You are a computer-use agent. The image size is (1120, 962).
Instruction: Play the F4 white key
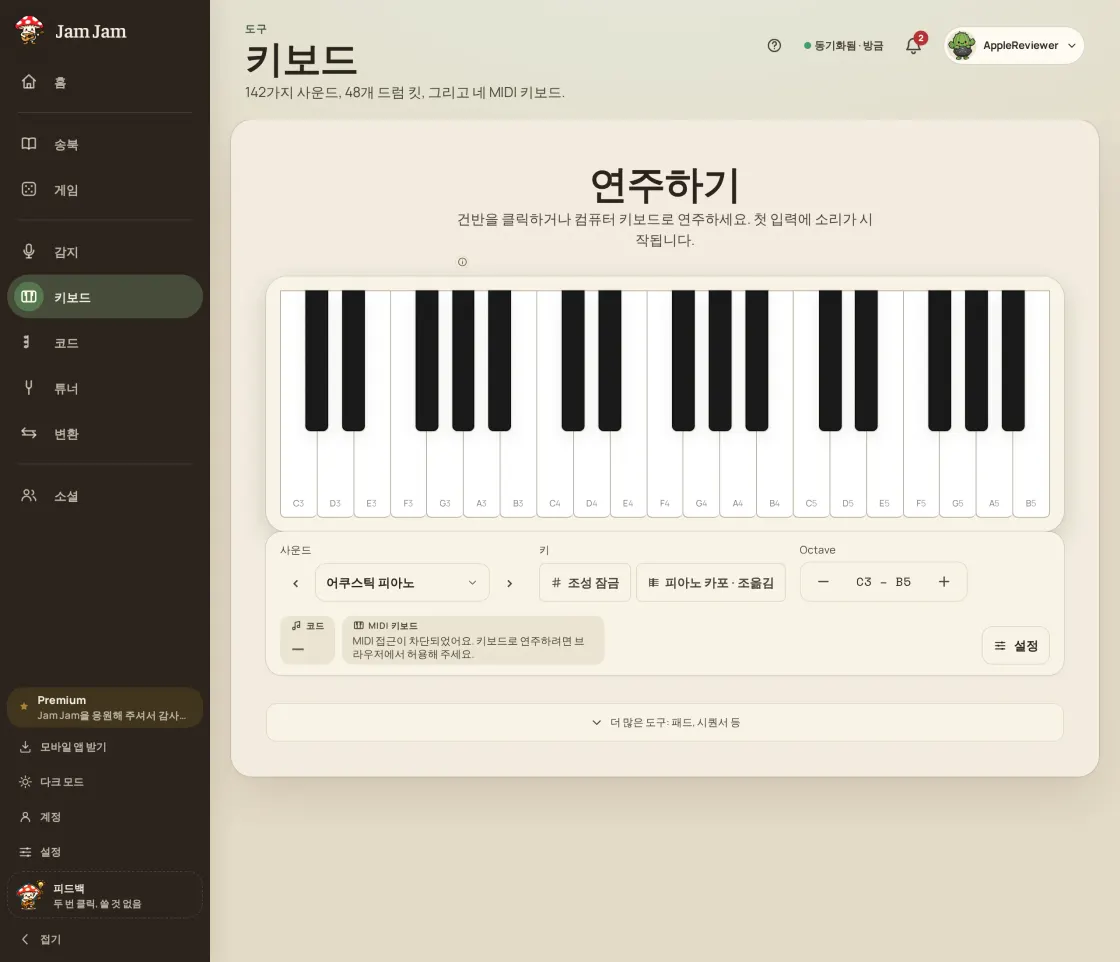tap(665, 475)
